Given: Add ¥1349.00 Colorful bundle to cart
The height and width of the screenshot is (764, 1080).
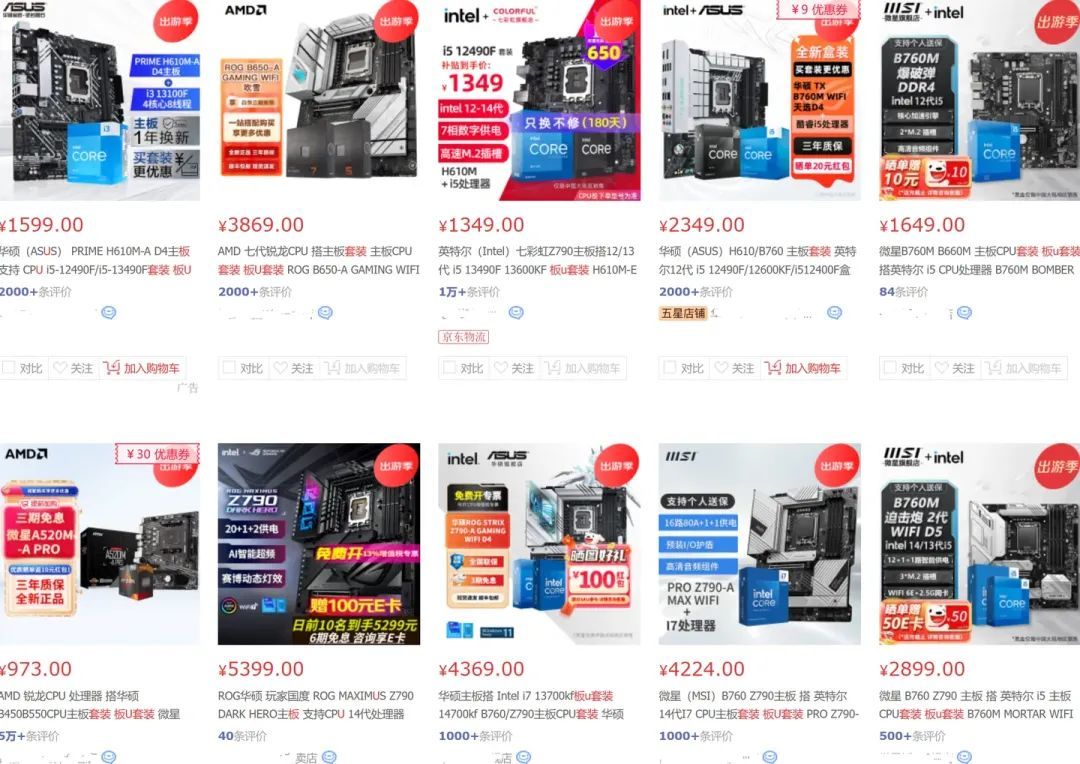Looking at the screenshot, I should point(582,369).
